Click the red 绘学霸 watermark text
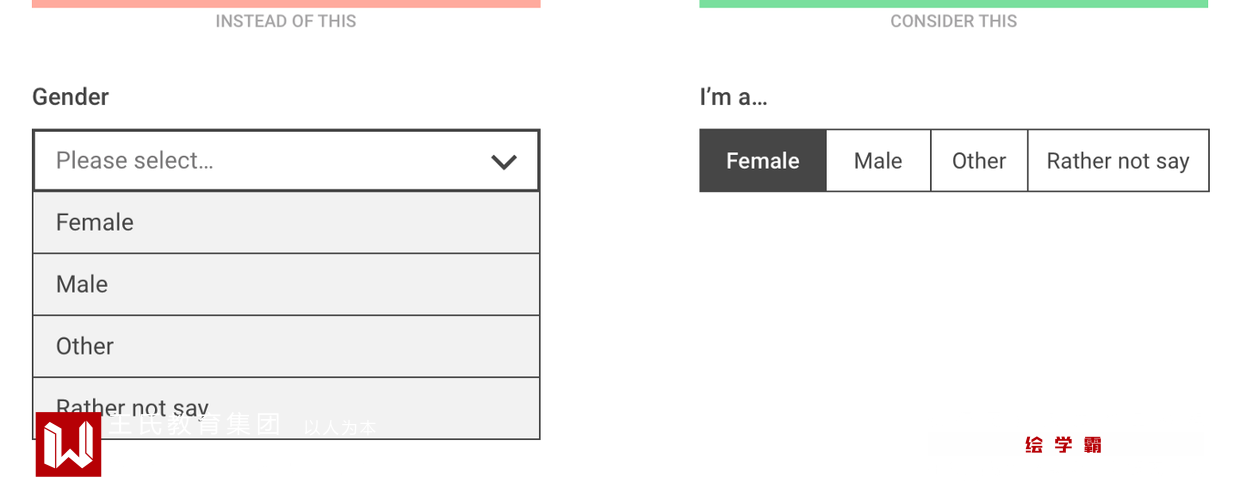 (x=1063, y=445)
